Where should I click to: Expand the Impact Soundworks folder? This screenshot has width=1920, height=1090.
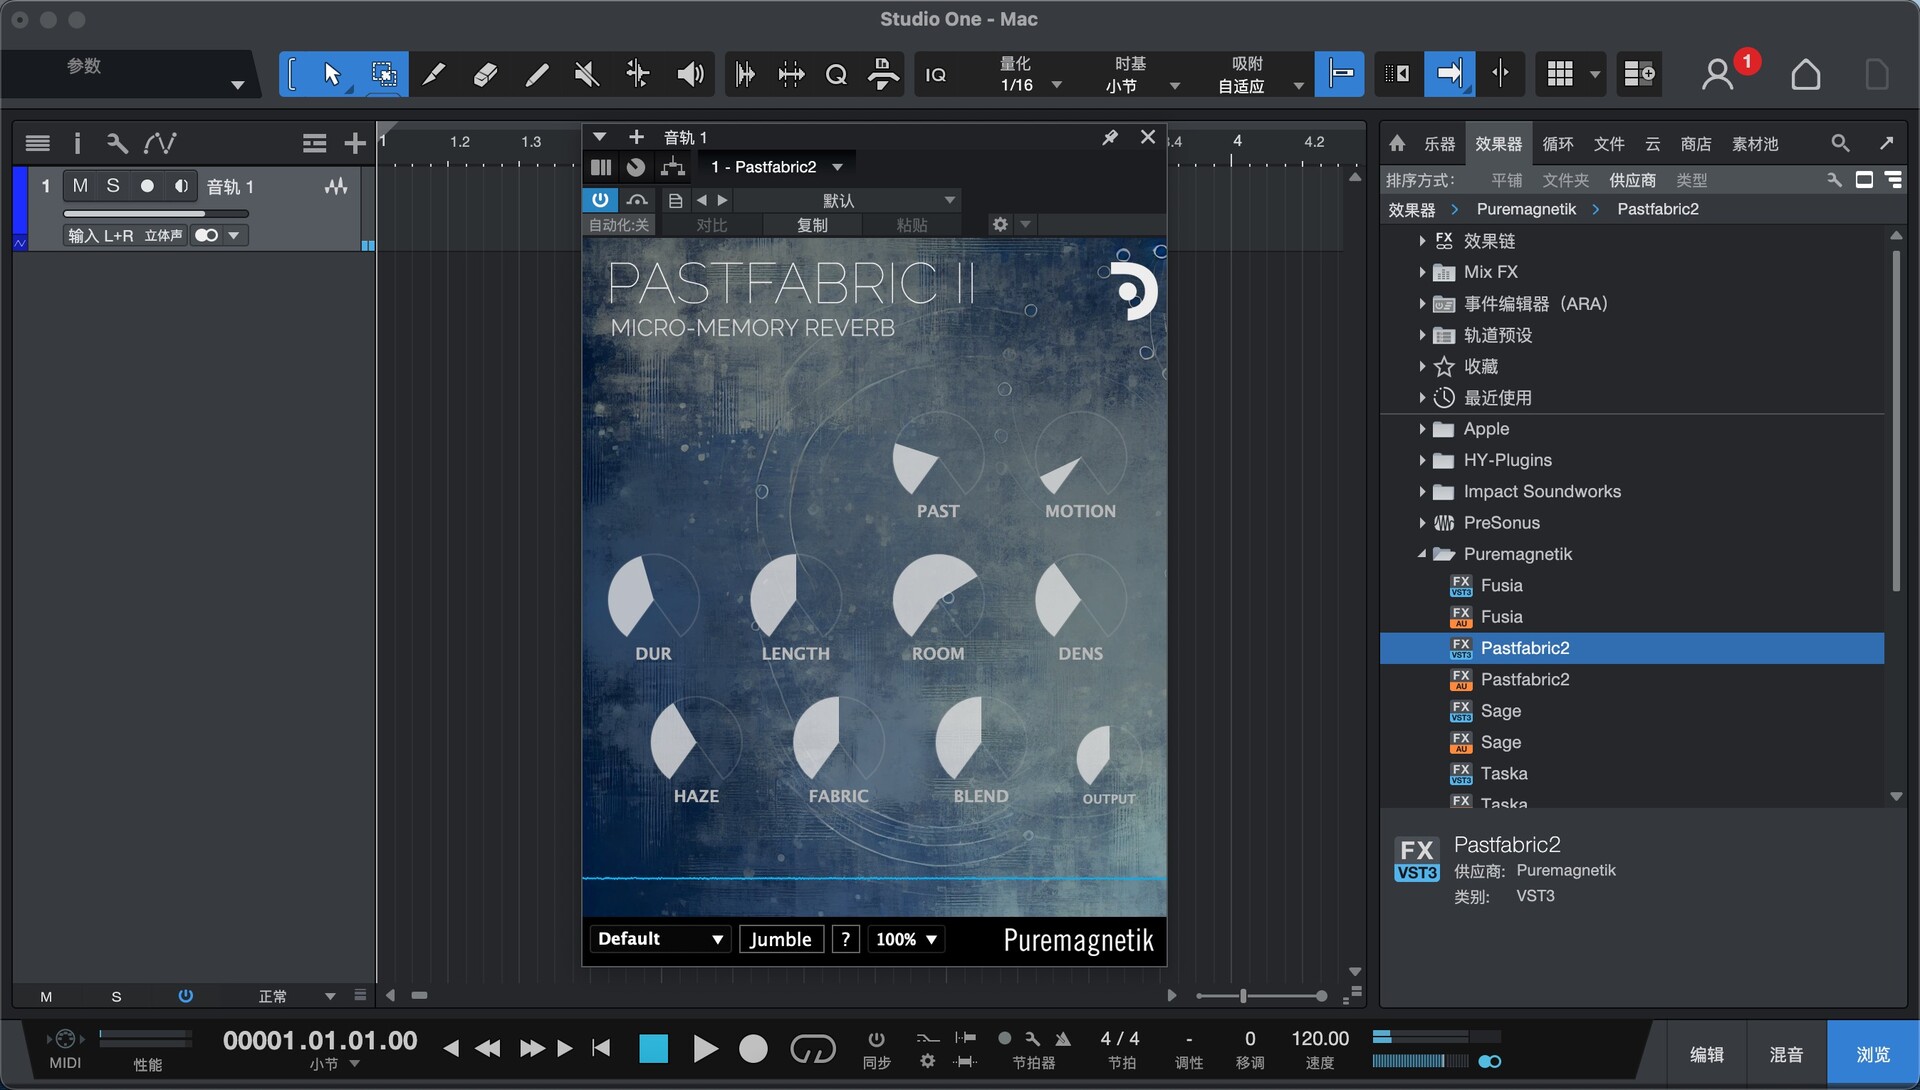pyautogui.click(x=1422, y=492)
